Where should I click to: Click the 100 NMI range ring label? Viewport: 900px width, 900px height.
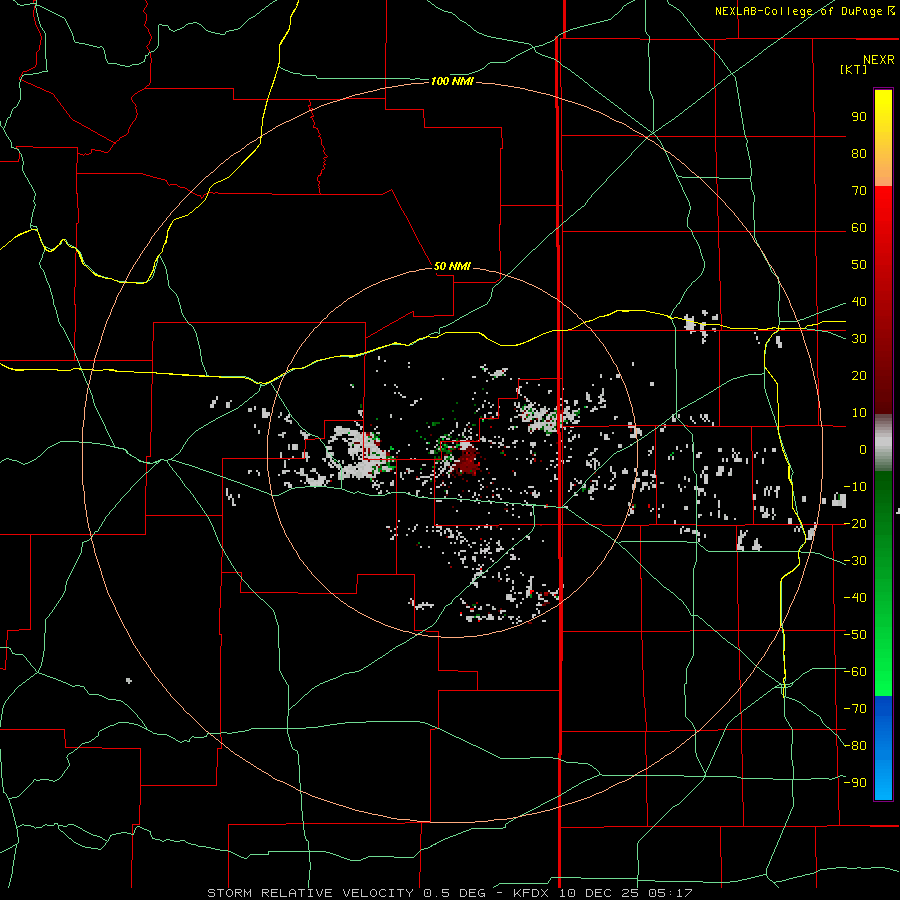(x=452, y=82)
